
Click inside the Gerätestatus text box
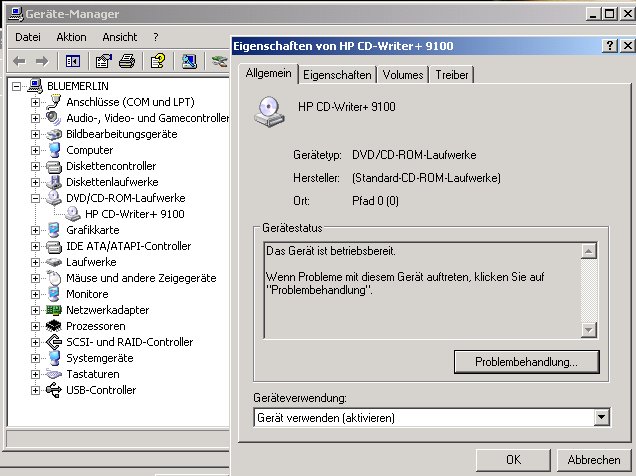pos(422,290)
